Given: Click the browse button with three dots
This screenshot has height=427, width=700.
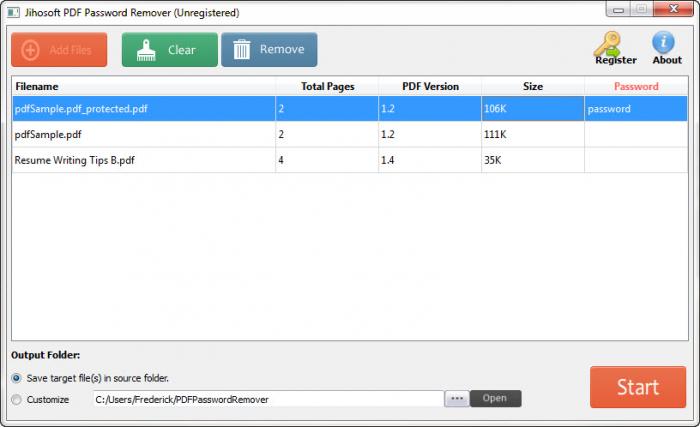Looking at the screenshot, I should (x=456, y=398).
